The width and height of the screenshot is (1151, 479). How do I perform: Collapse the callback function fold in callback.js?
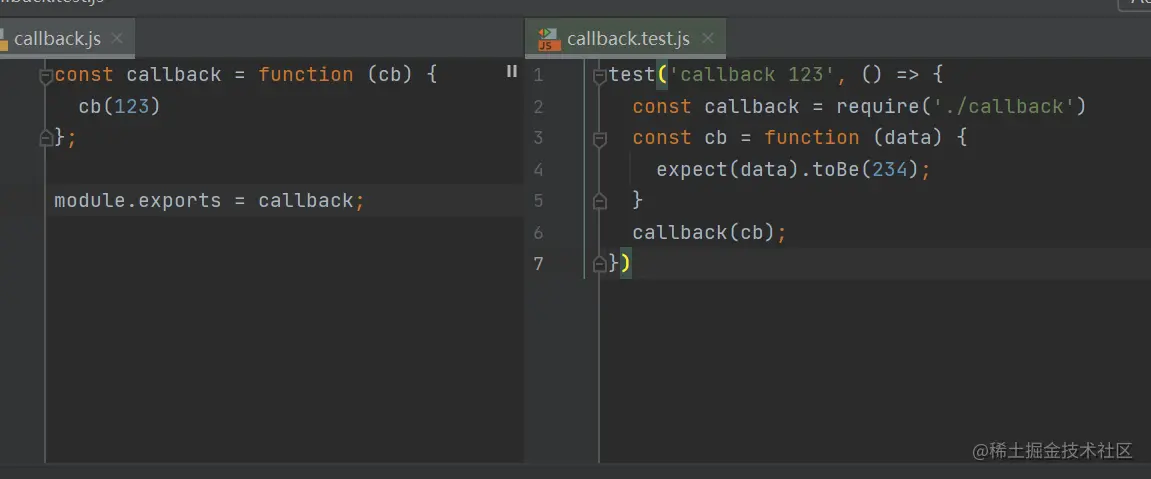click(46, 75)
